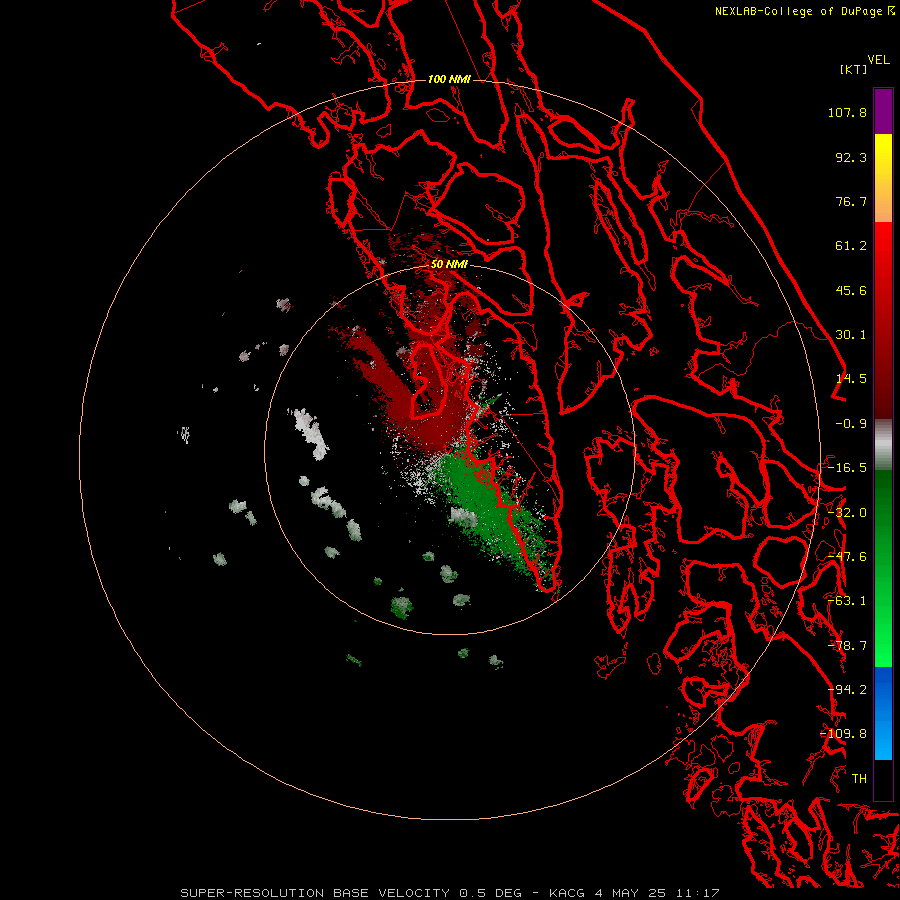Click the -63.1 velocity scale value
The width and height of the screenshot is (900, 900).
[x=847, y=601]
